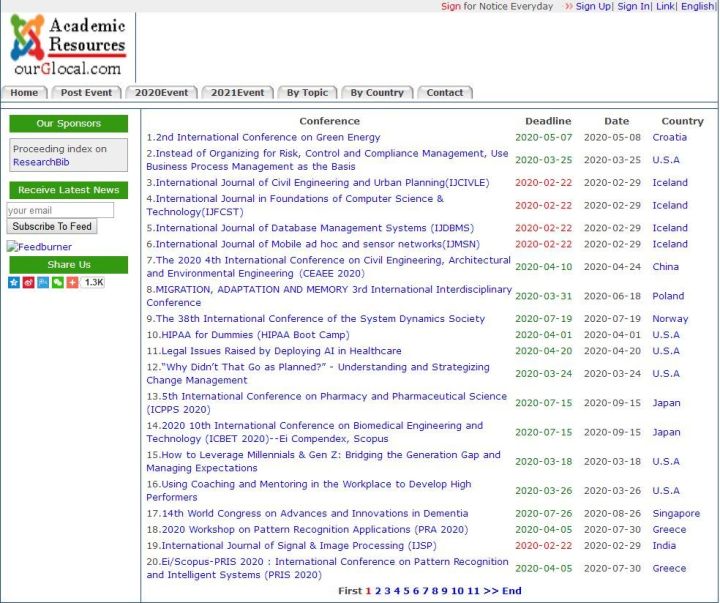
Task: Click Our Sponsors heading
Action: coord(68,124)
